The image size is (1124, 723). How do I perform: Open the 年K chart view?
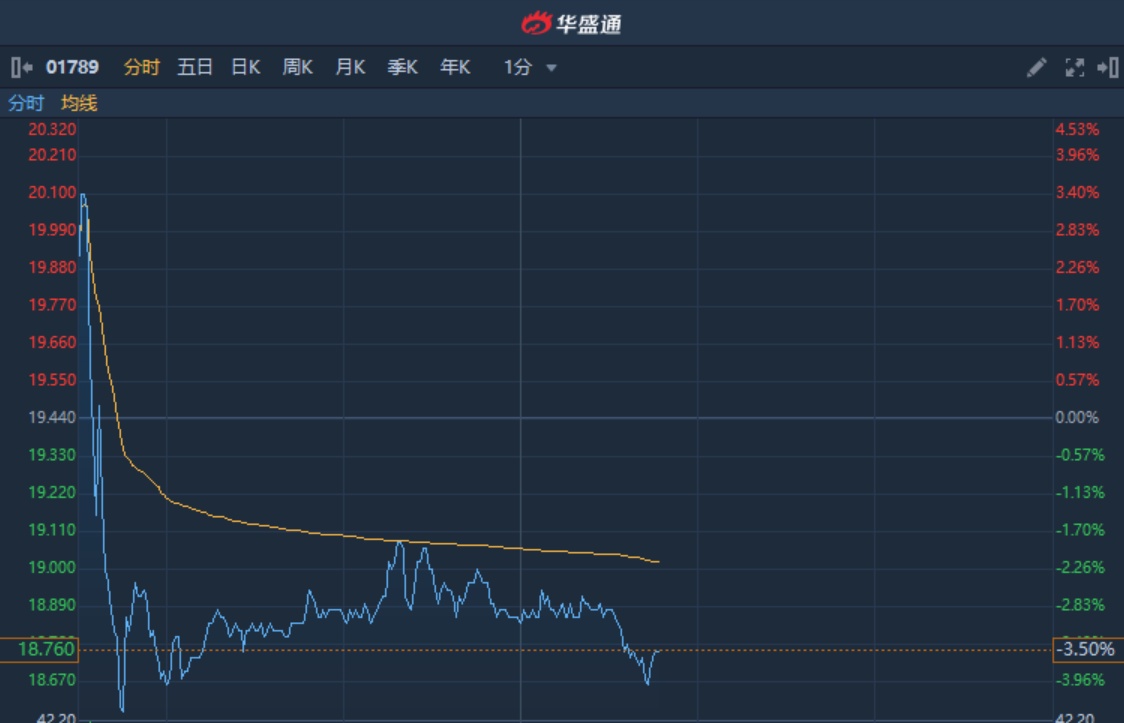(x=455, y=68)
